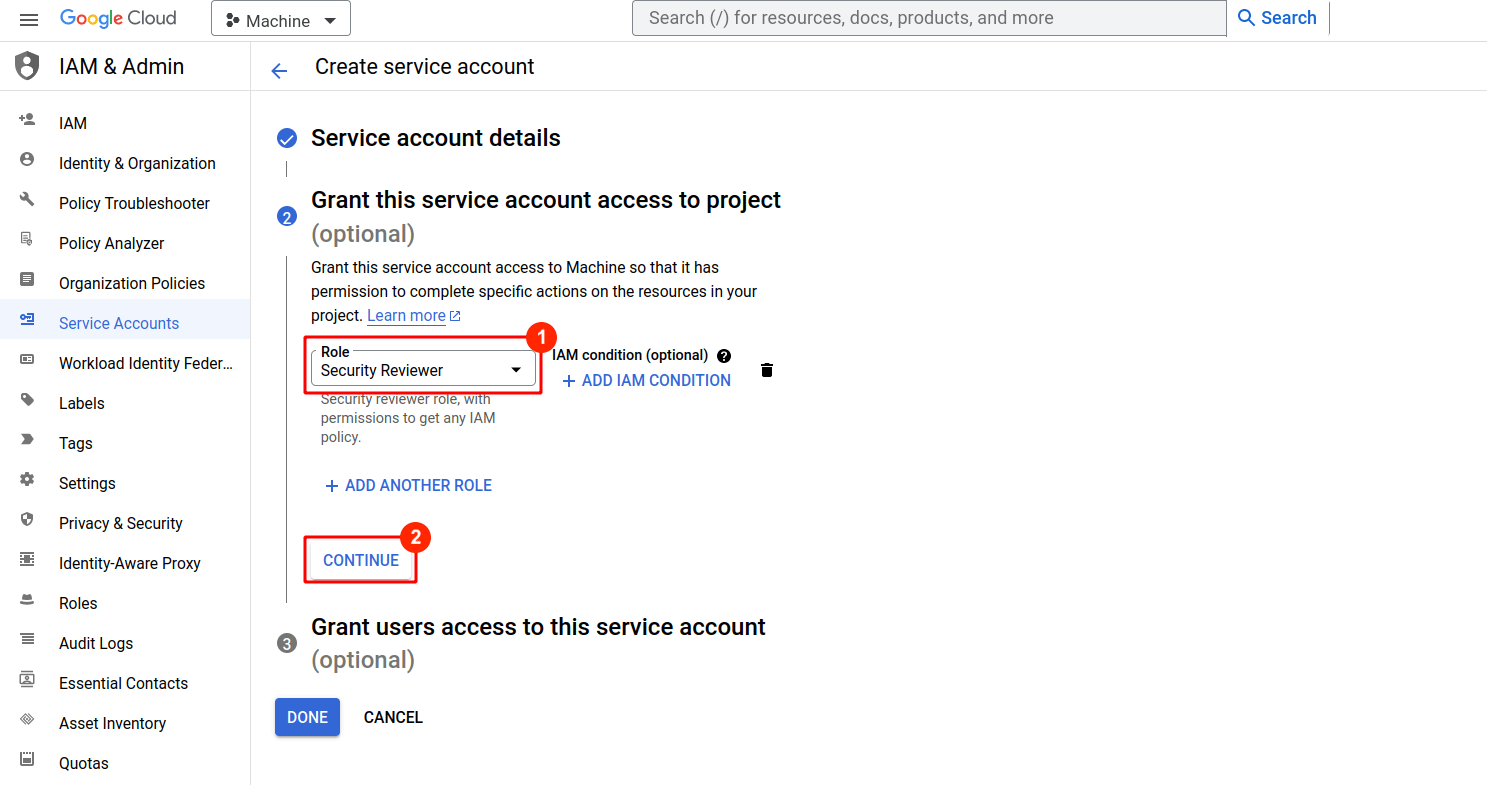This screenshot has width=1487, height=785.
Task: Click the Privacy & Security shield icon
Action: (27, 520)
